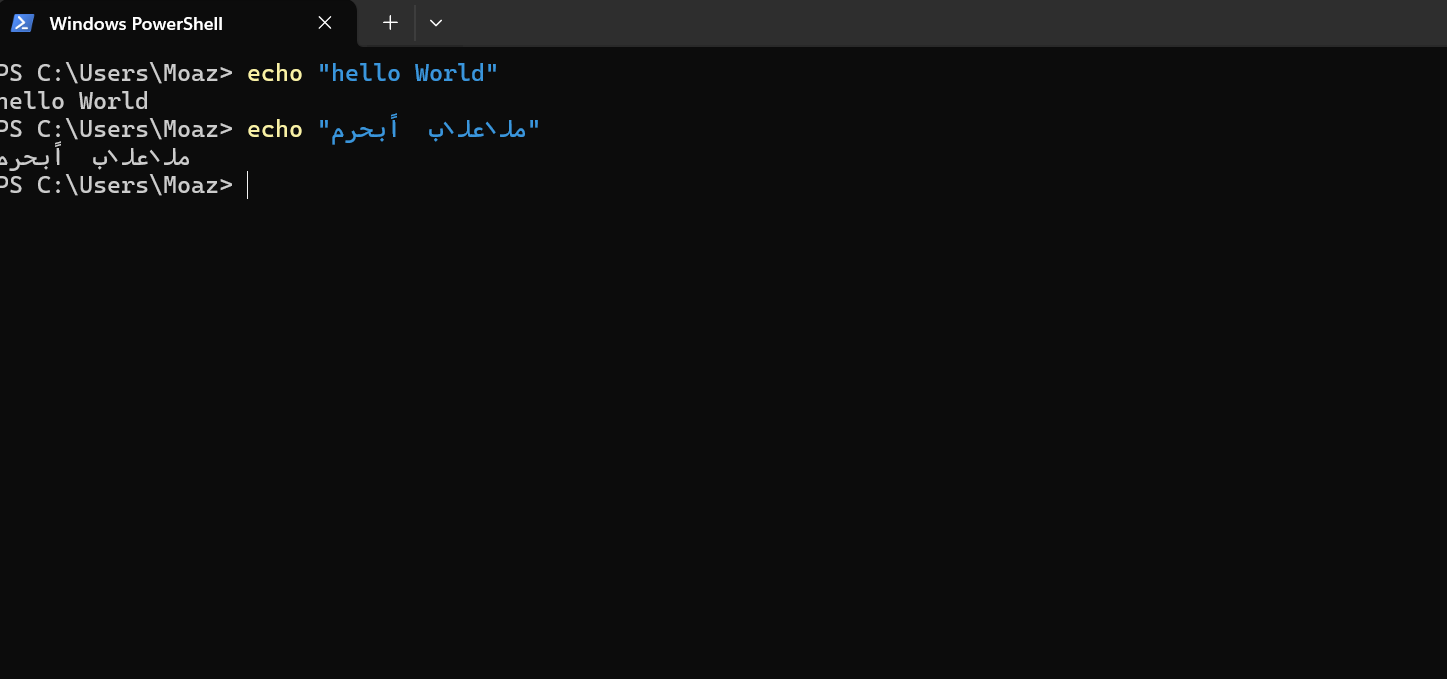The width and height of the screenshot is (1447, 679).
Task: Expand the new-tab profiles dropdown chevron
Action: pyautogui.click(x=436, y=23)
